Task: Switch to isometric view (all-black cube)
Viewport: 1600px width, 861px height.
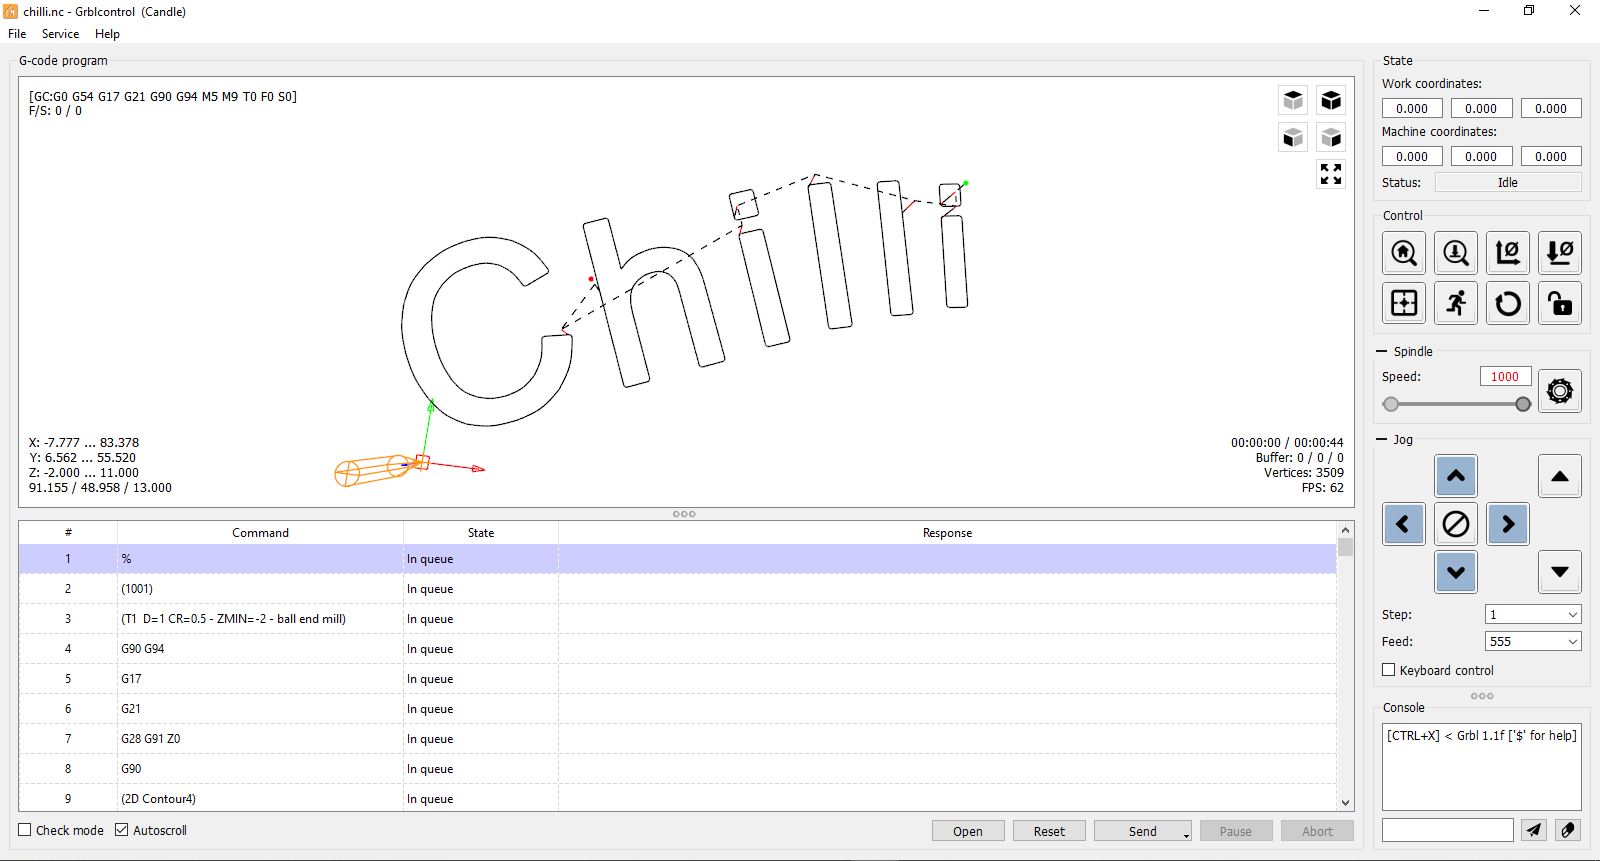Action: [x=1331, y=100]
